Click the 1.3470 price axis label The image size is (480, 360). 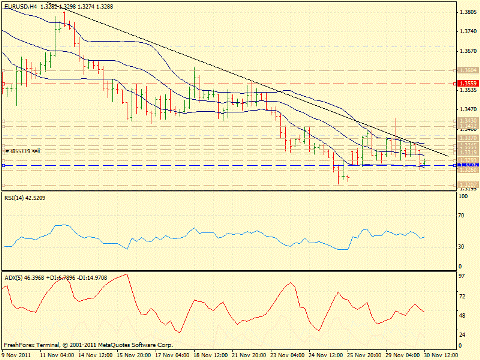point(468,109)
